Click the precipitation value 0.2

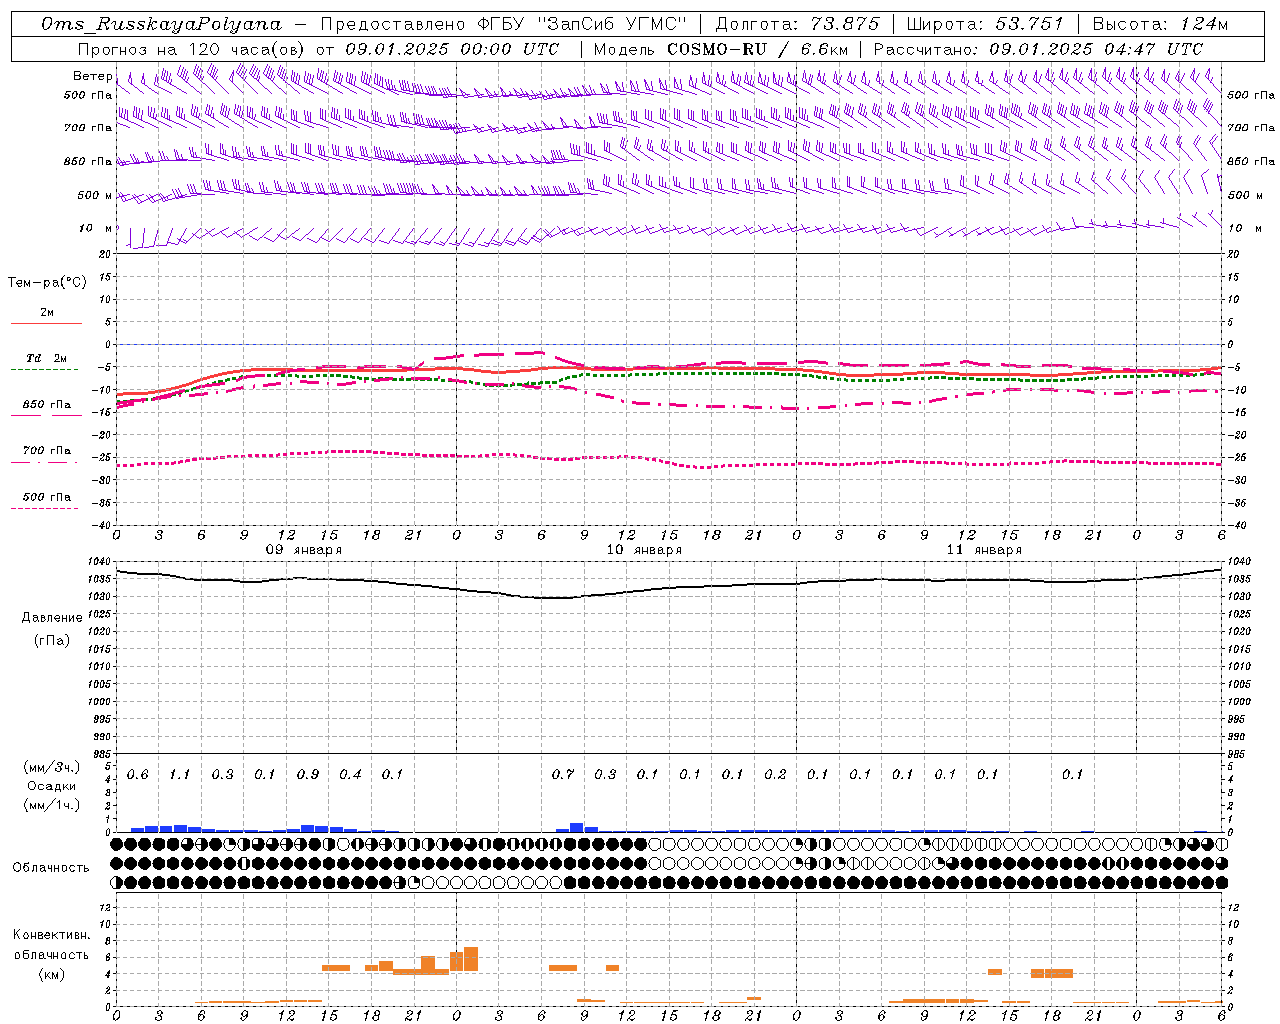click(775, 775)
